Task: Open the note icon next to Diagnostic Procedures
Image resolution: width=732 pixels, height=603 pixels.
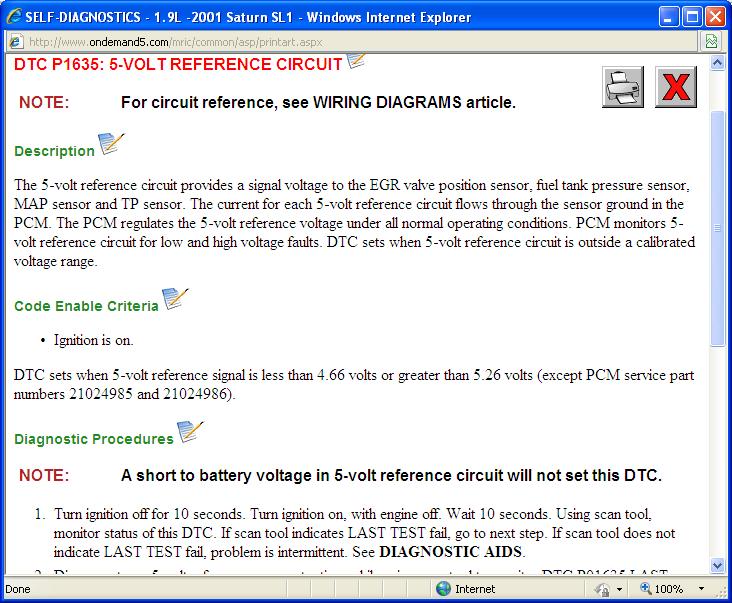Action: point(190,432)
